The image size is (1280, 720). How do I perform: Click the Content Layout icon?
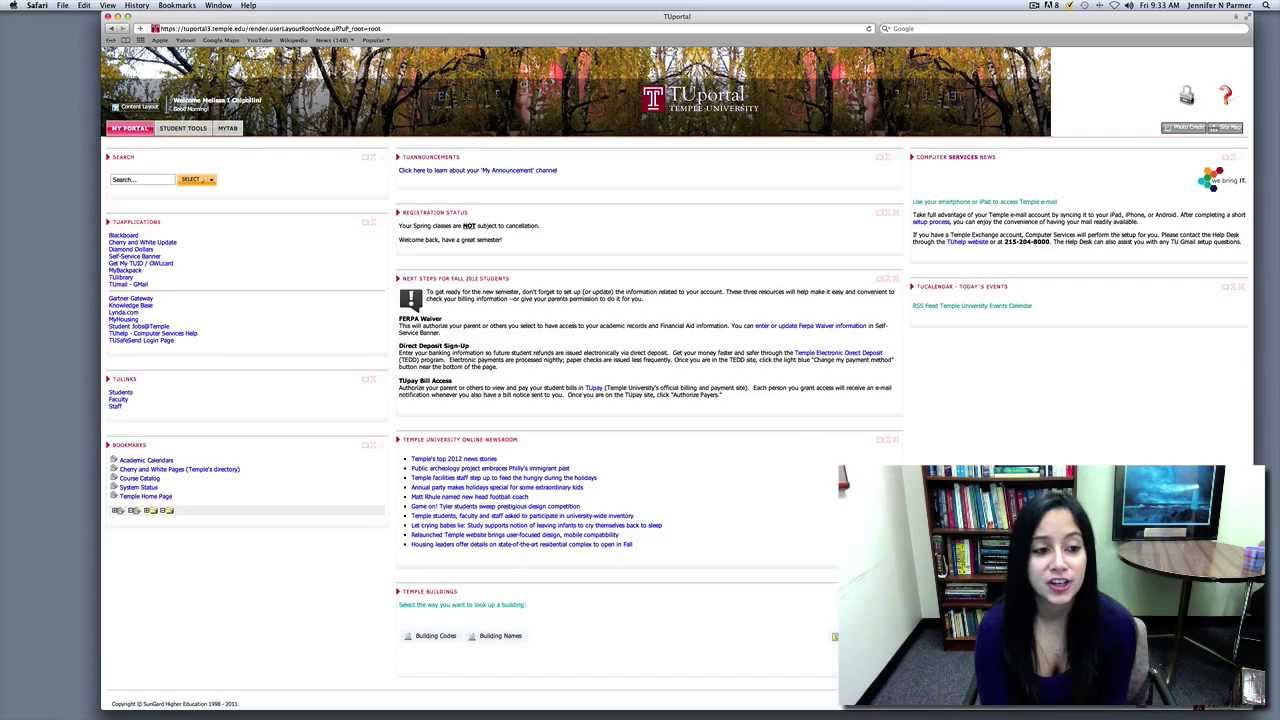pyautogui.click(x=115, y=107)
